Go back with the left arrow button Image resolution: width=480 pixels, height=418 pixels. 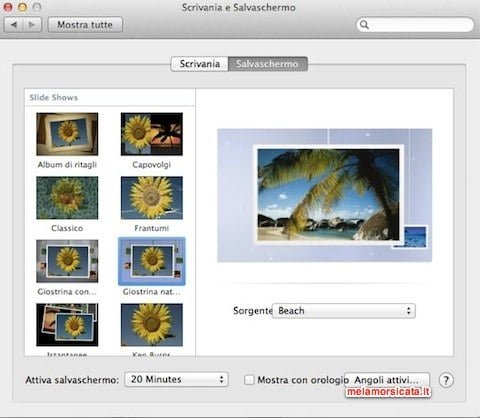pyautogui.click(x=13, y=25)
